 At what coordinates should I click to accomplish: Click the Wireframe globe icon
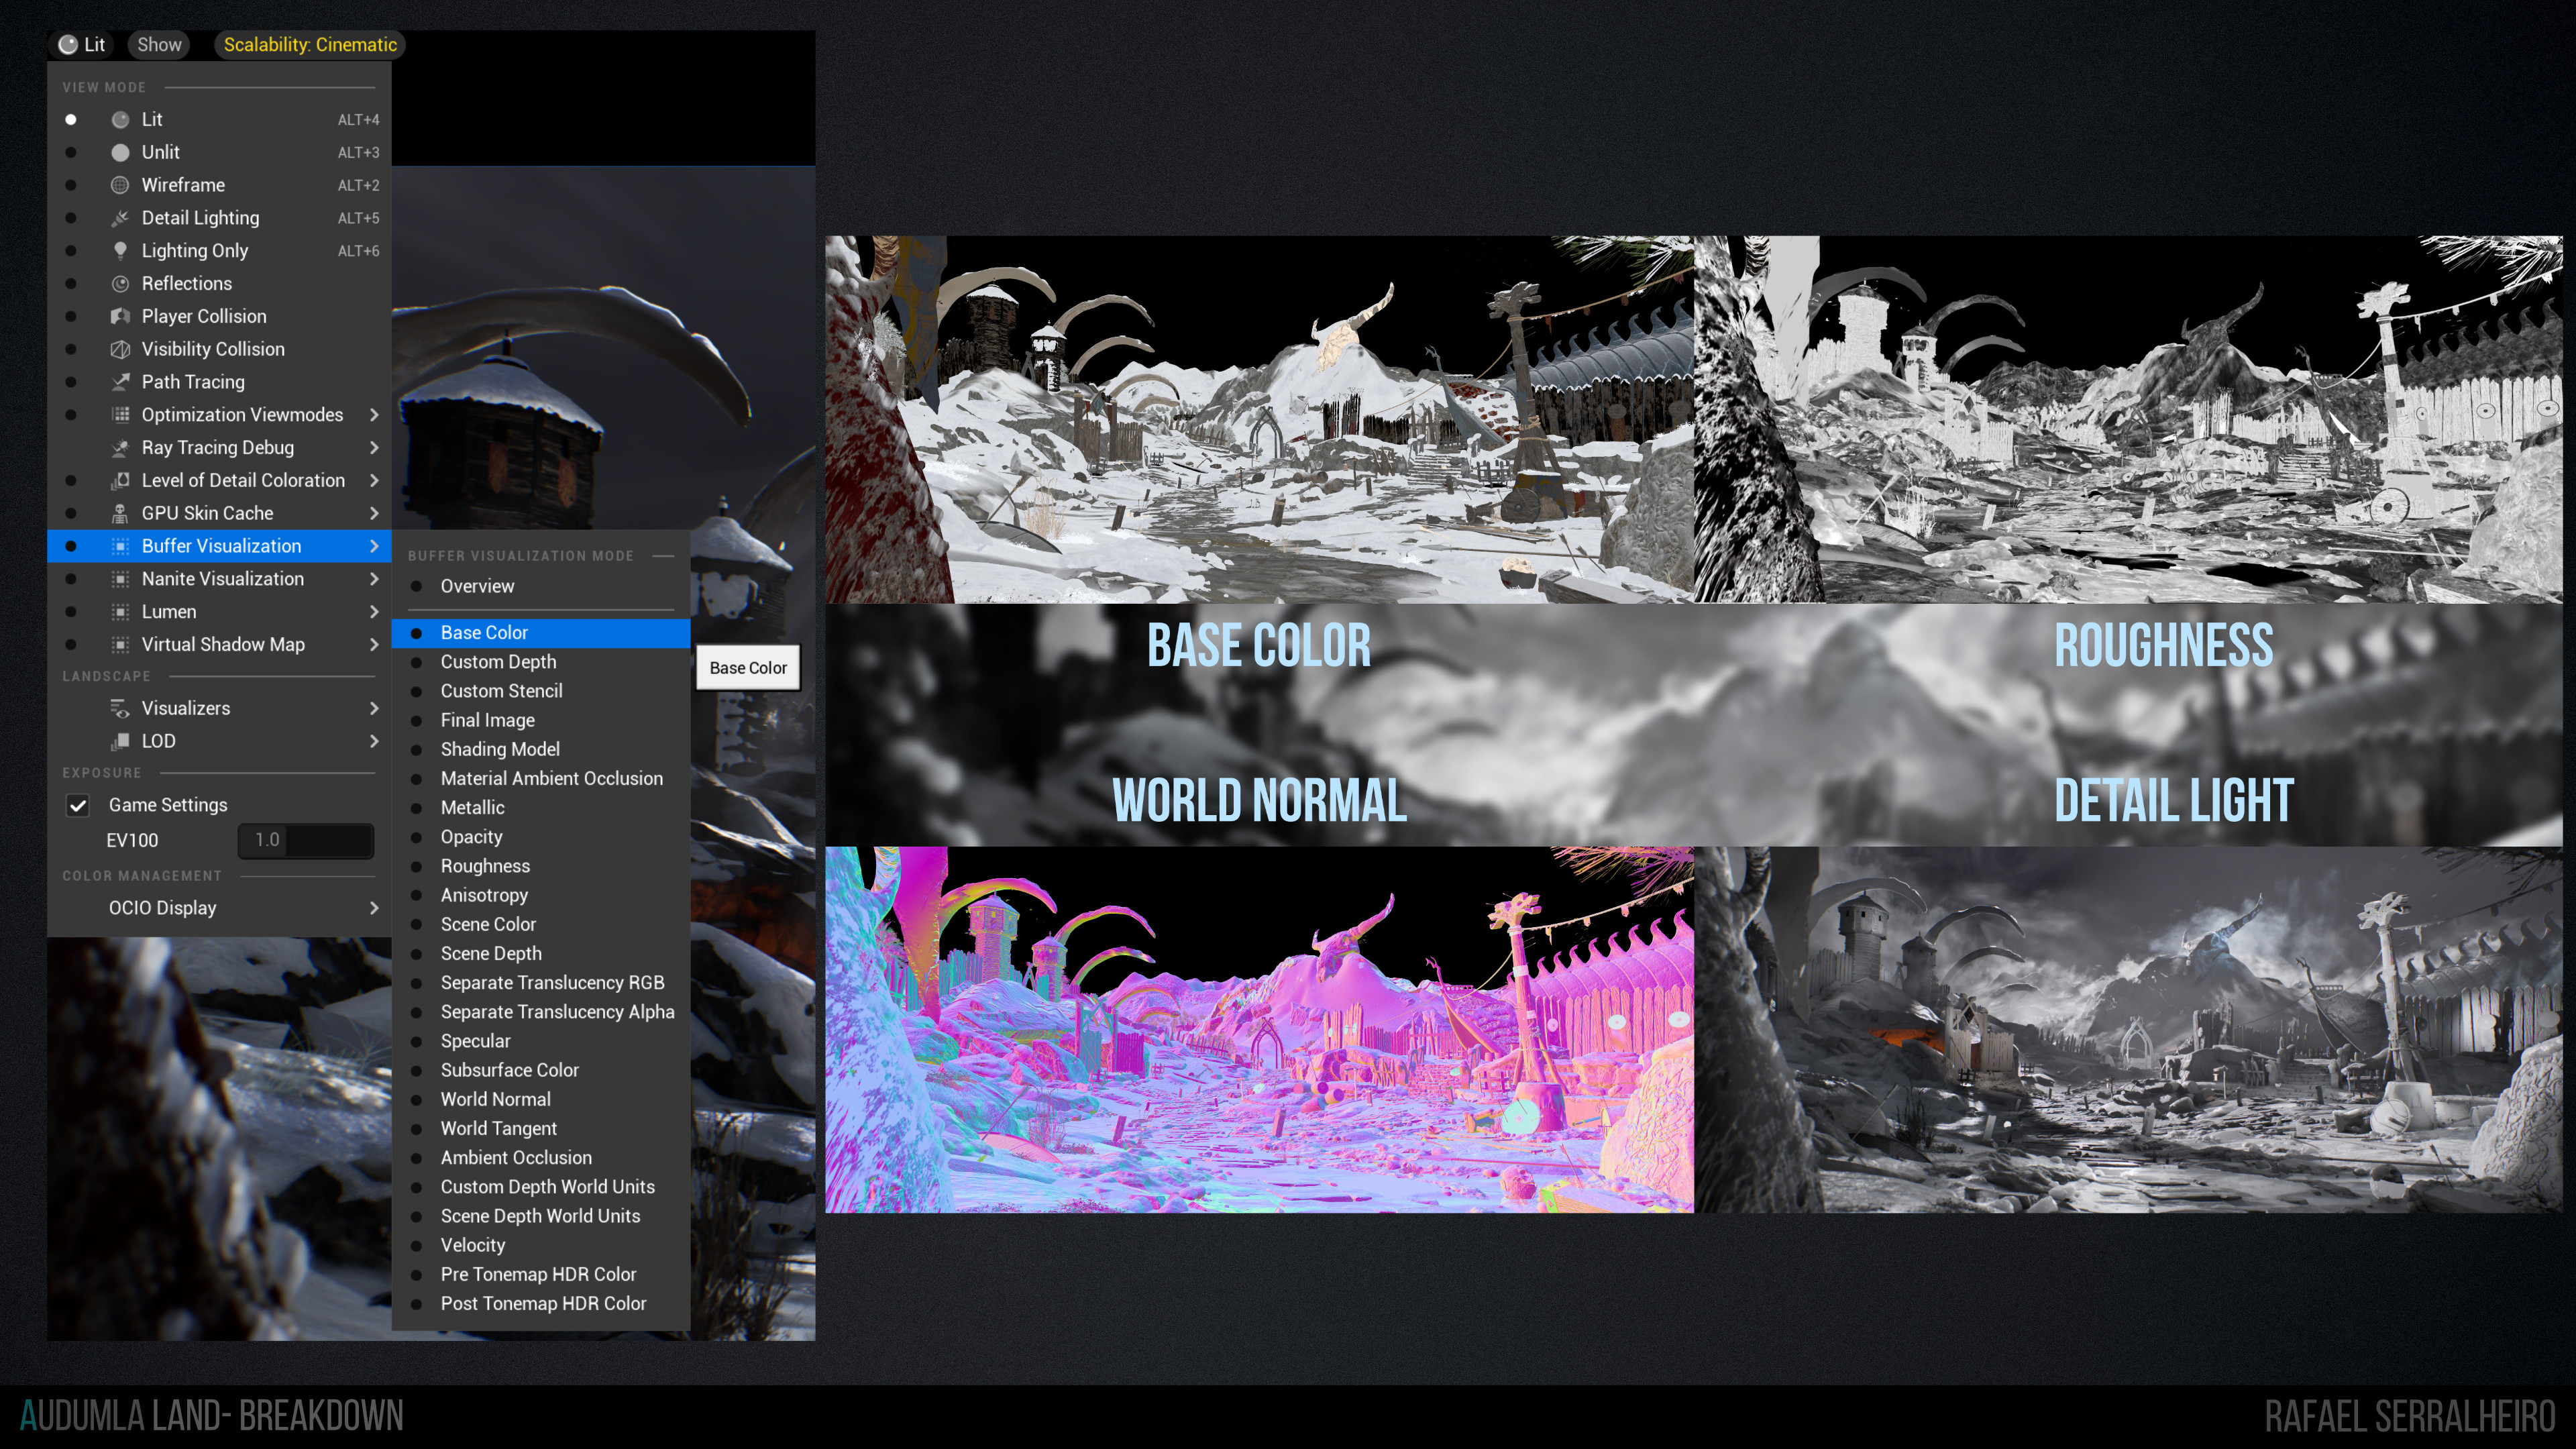[120, 185]
